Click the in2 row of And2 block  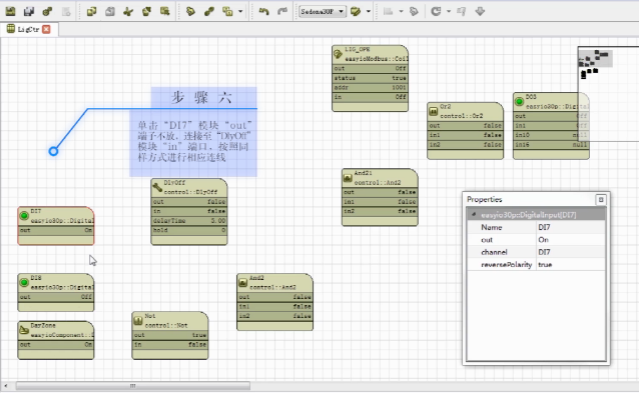click(x=275, y=316)
